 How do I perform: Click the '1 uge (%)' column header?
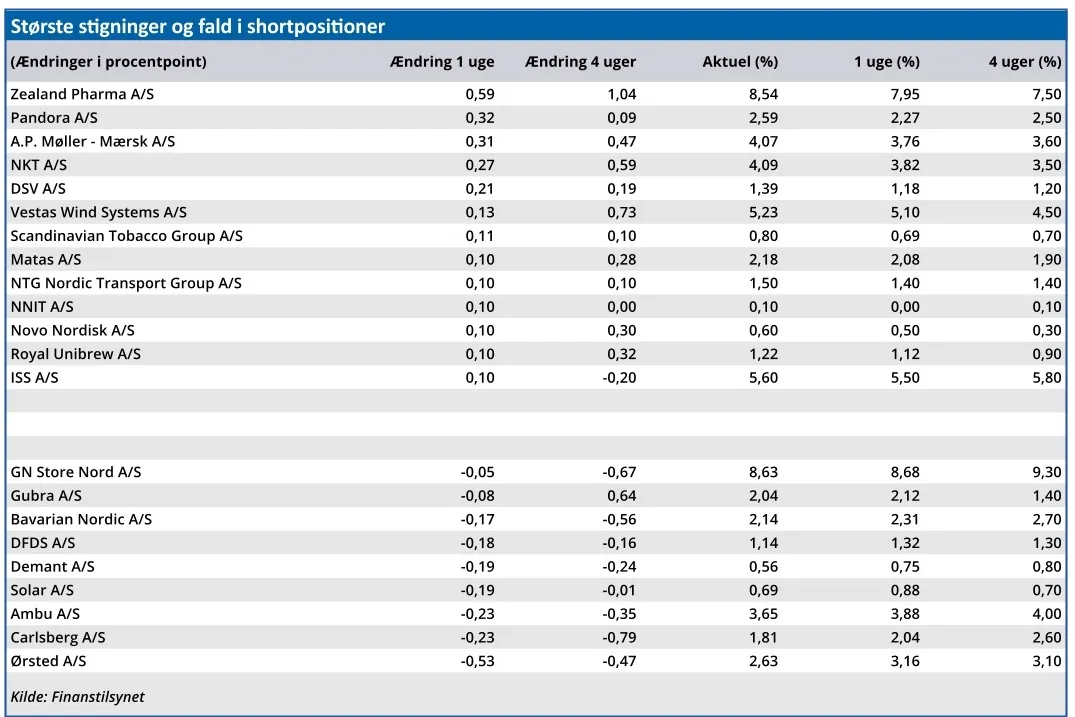click(886, 62)
